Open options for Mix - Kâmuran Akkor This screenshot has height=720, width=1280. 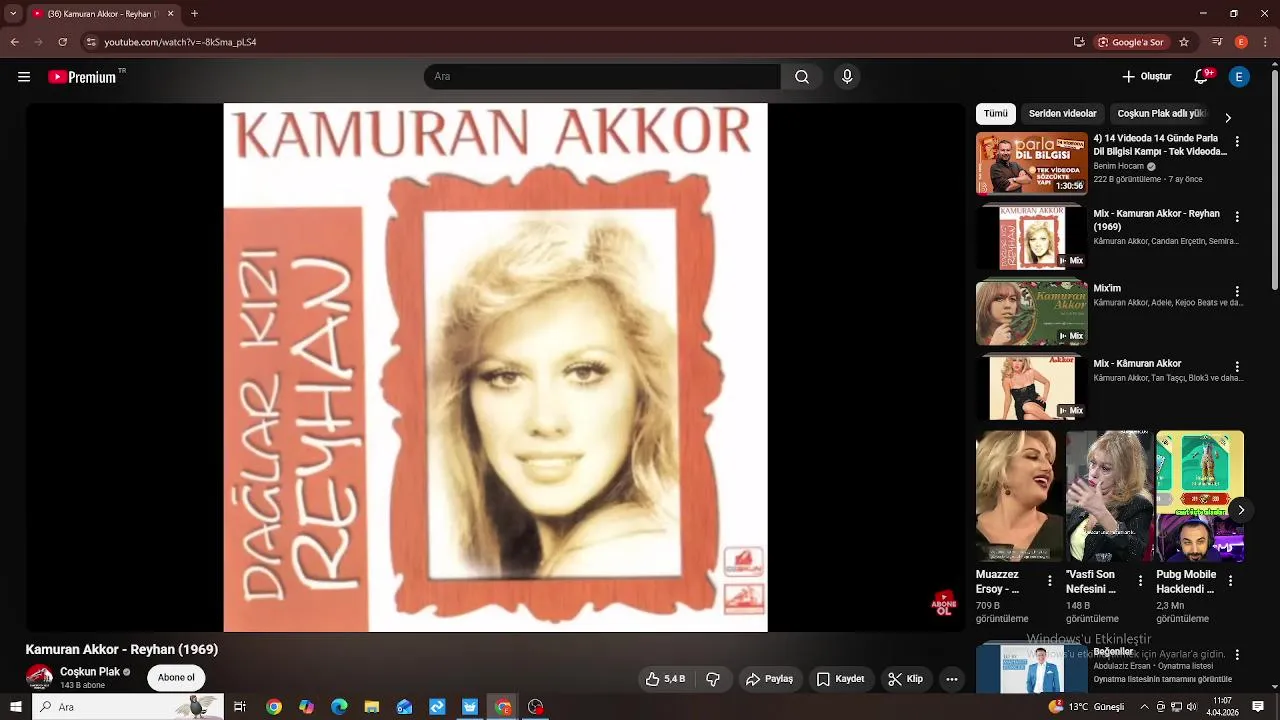click(x=1237, y=367)
